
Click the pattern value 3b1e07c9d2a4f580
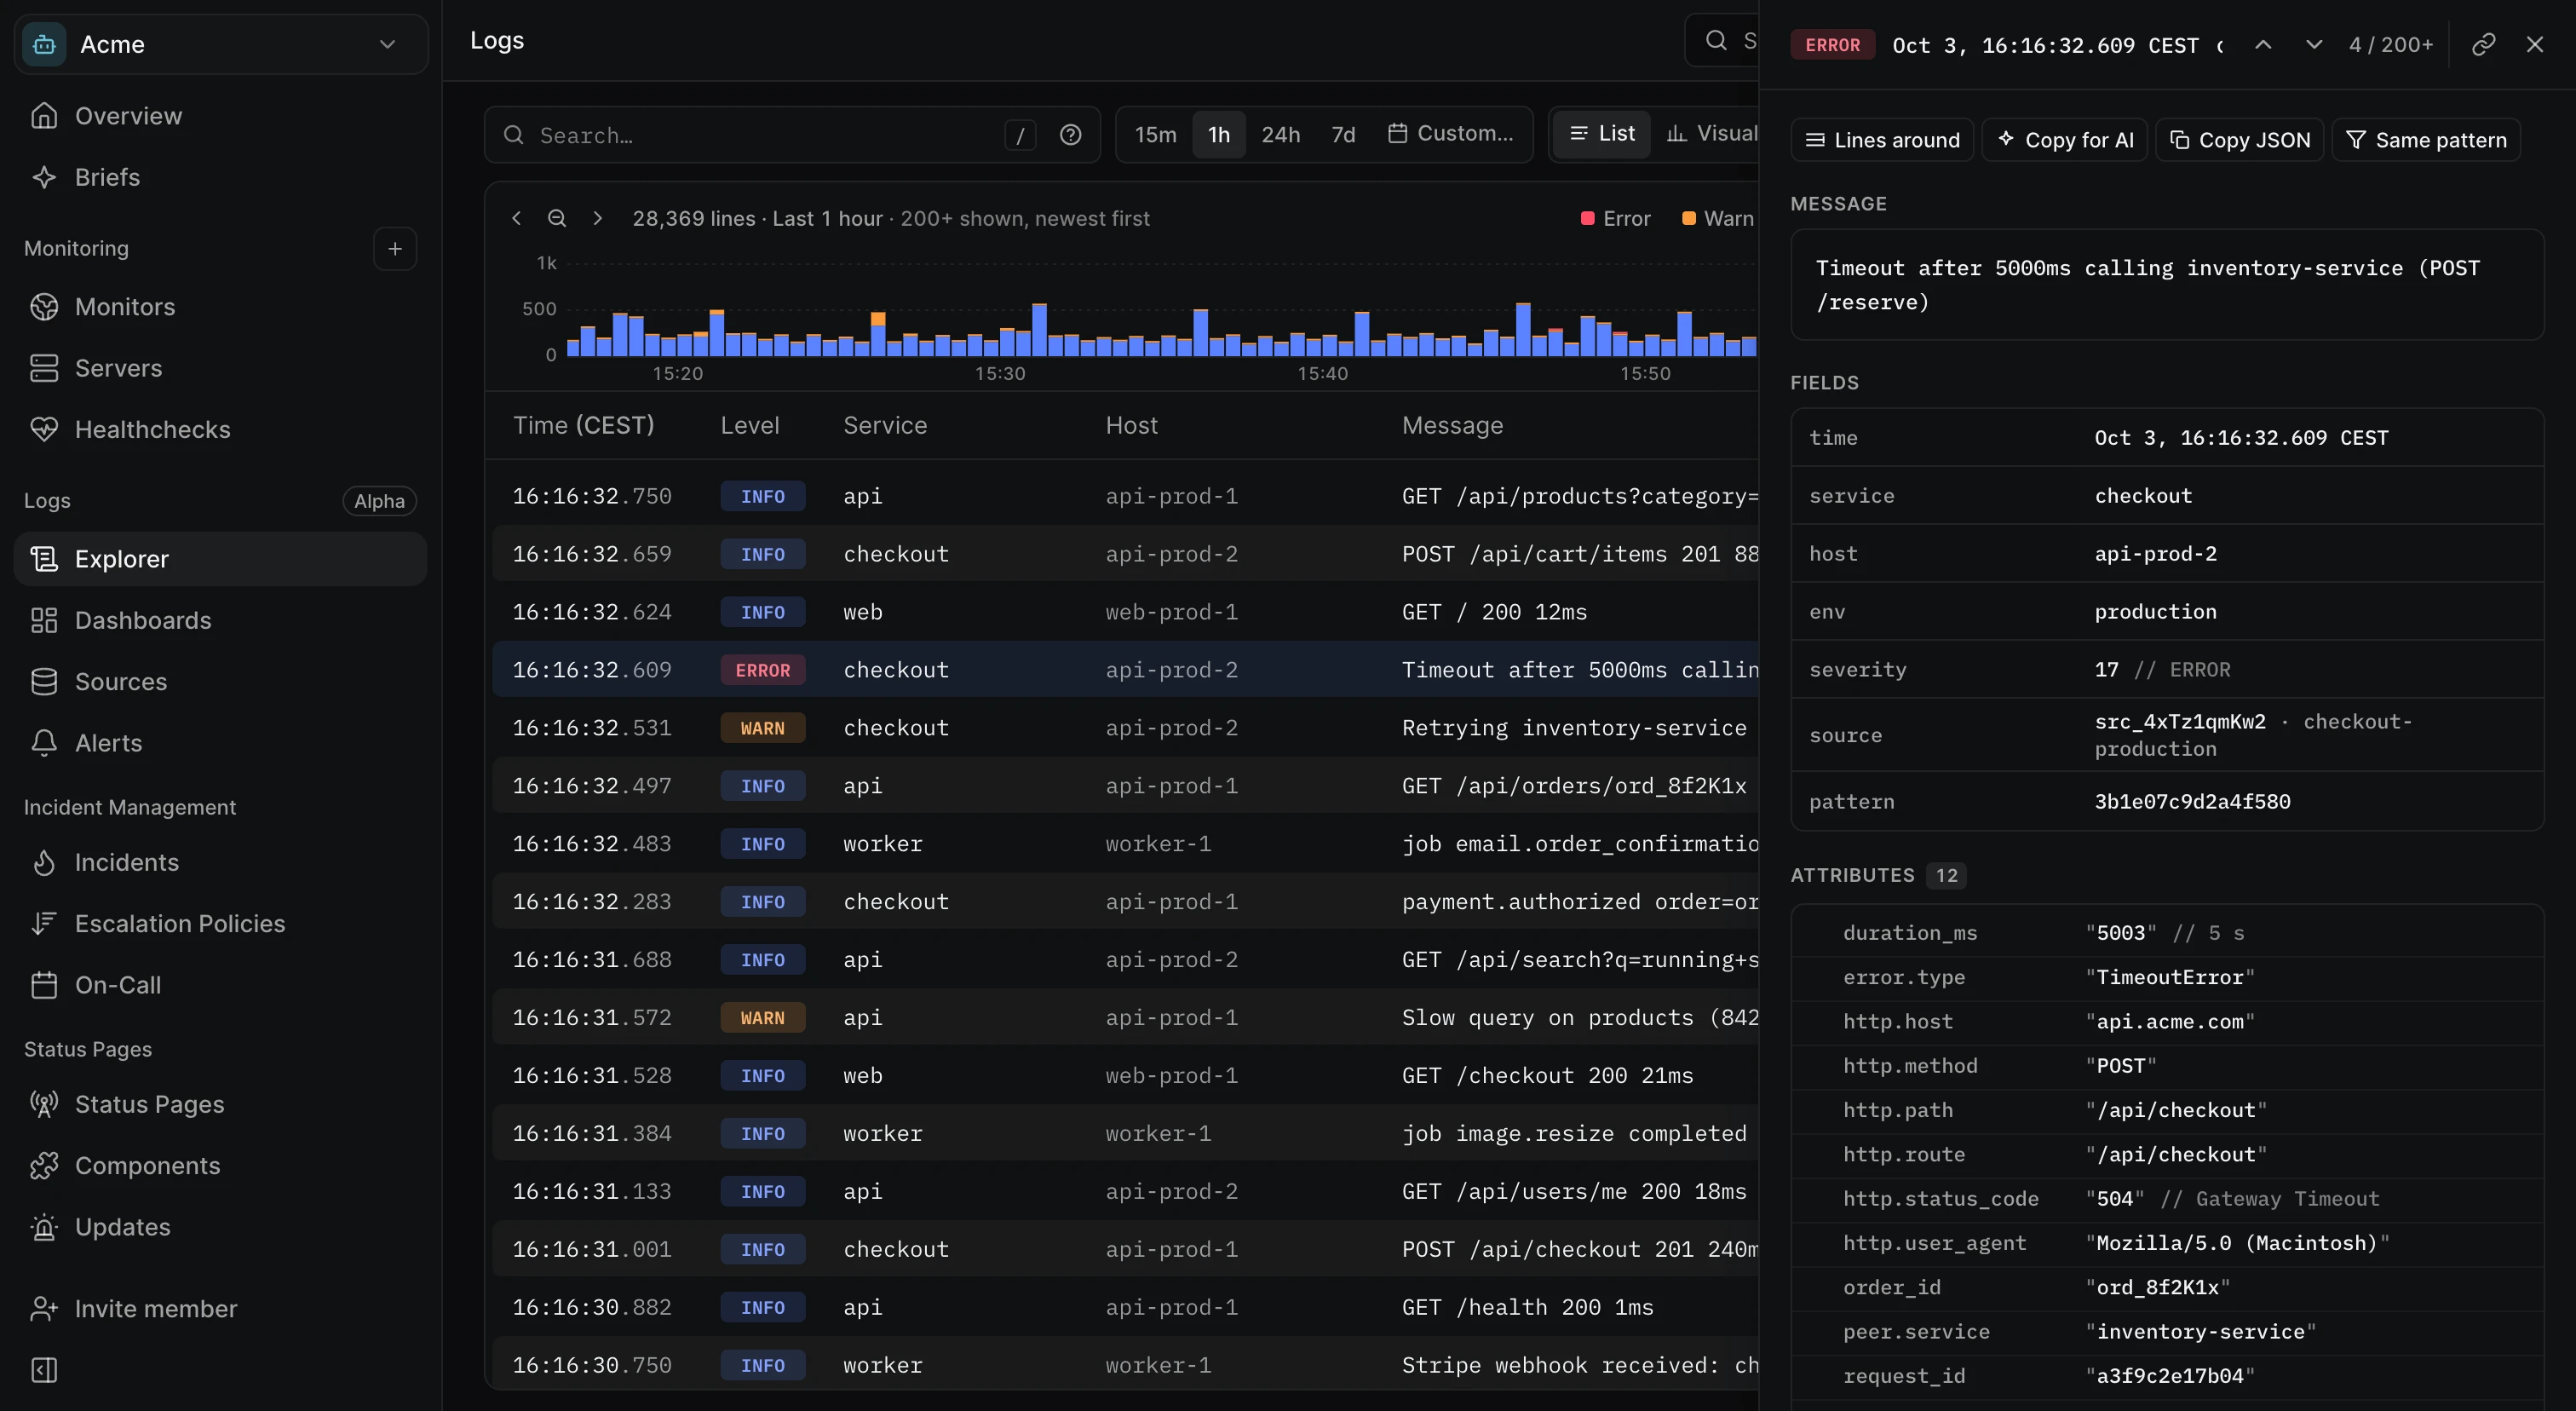pyautogui.click(x=2192, y=801)
